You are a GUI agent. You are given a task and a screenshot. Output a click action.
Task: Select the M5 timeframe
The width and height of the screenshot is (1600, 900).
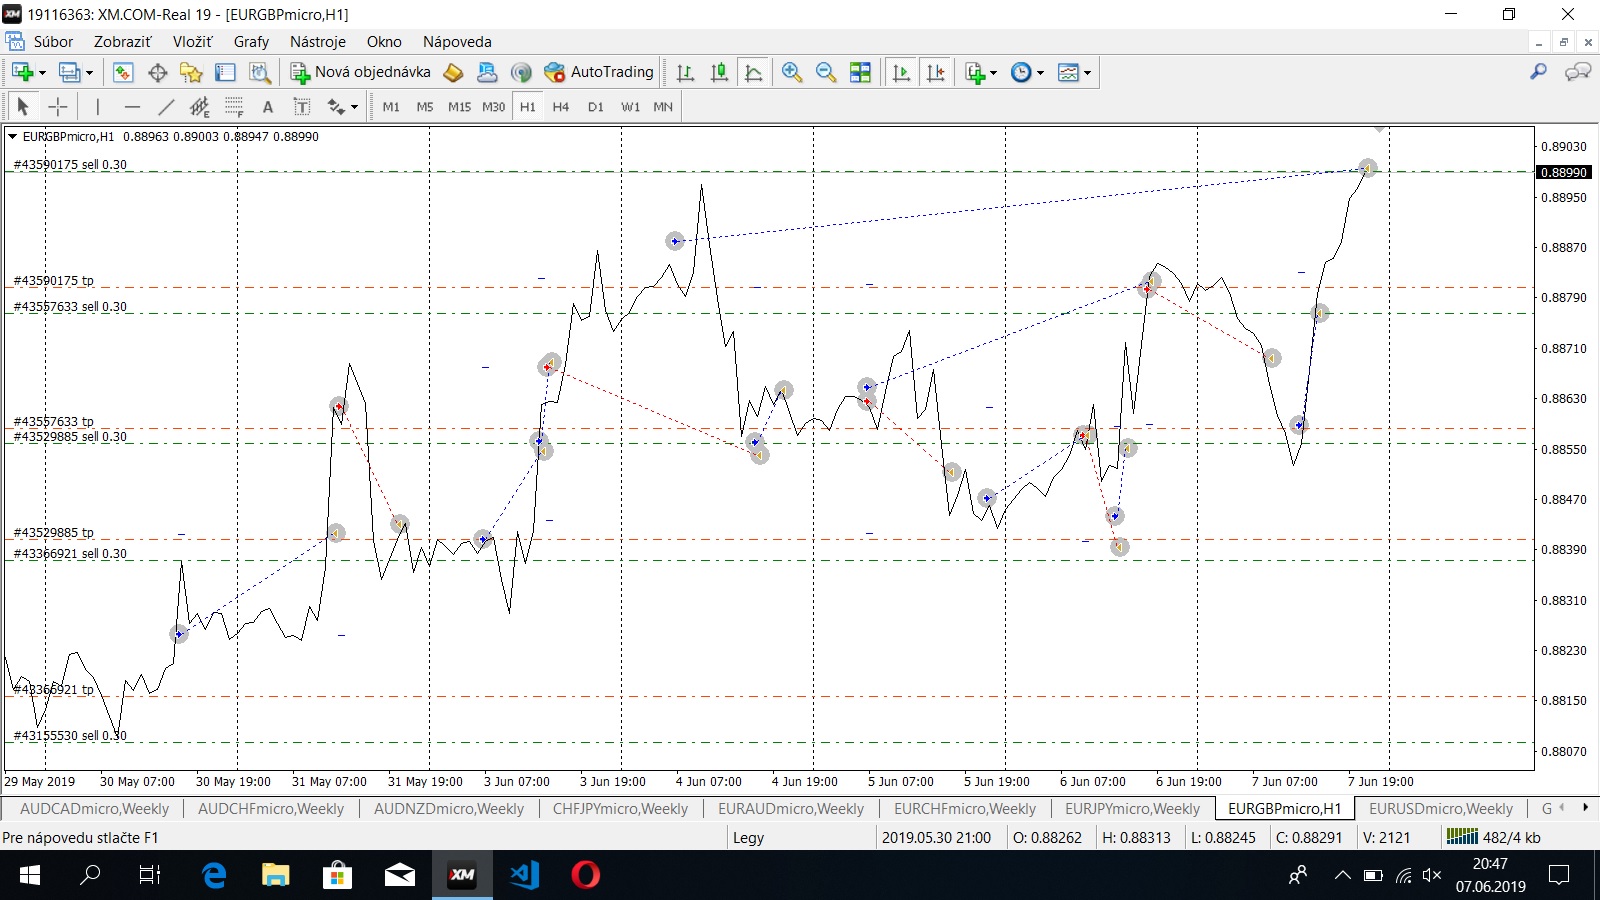tap(425, 106)
